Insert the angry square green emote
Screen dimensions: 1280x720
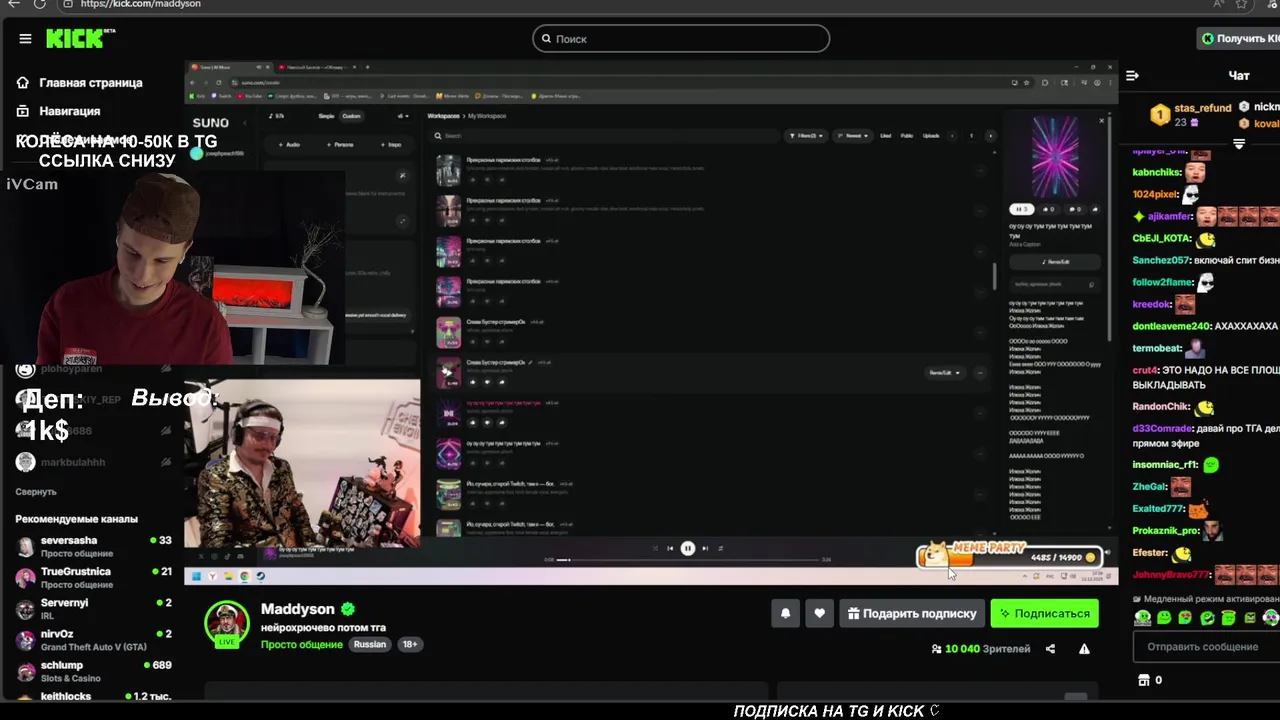coord(1250,618)
